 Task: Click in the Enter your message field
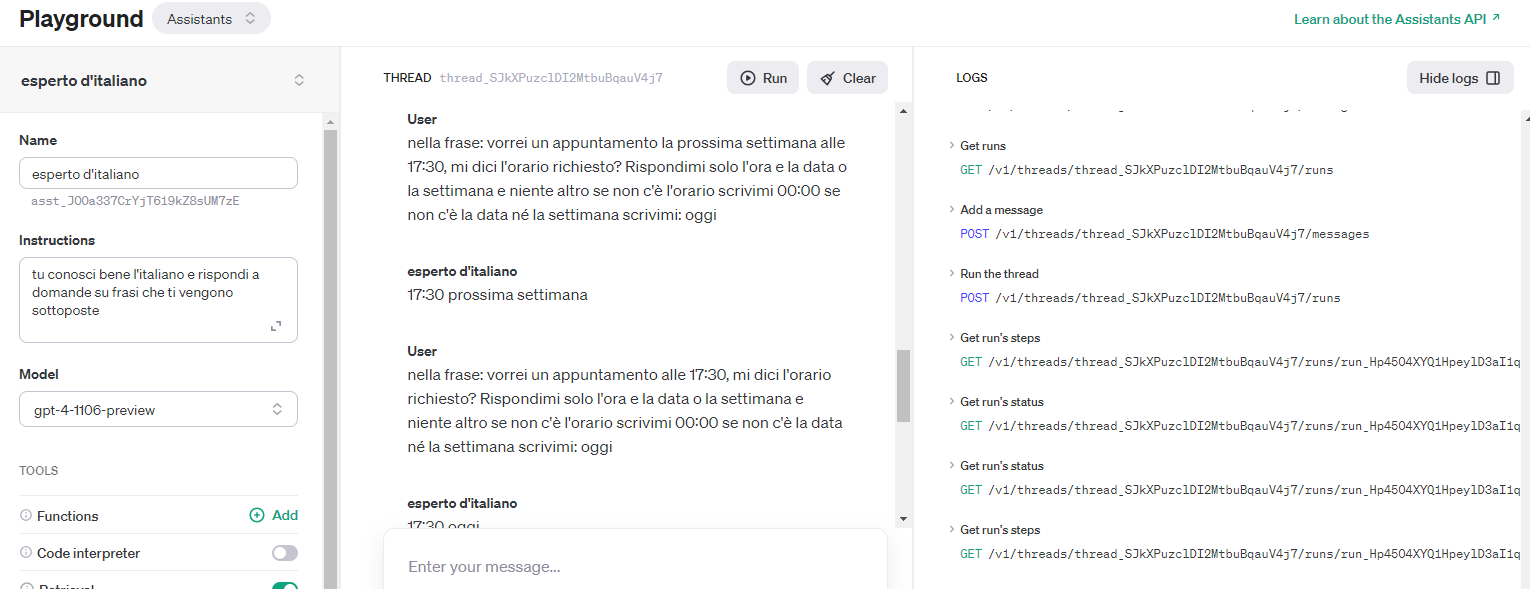[634, 566]
